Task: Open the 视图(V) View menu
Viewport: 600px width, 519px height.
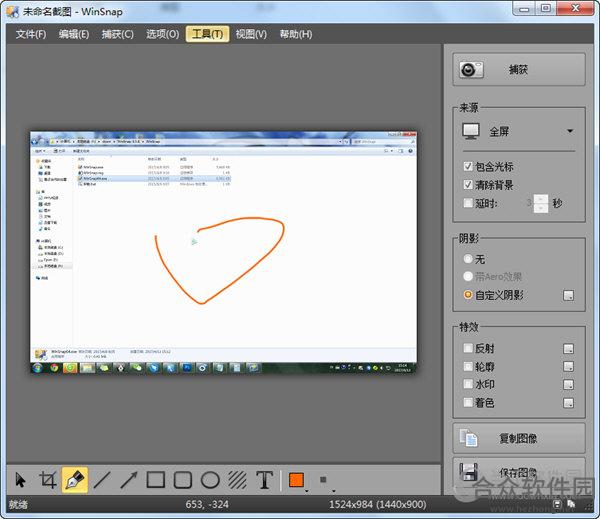Action: 251,34
